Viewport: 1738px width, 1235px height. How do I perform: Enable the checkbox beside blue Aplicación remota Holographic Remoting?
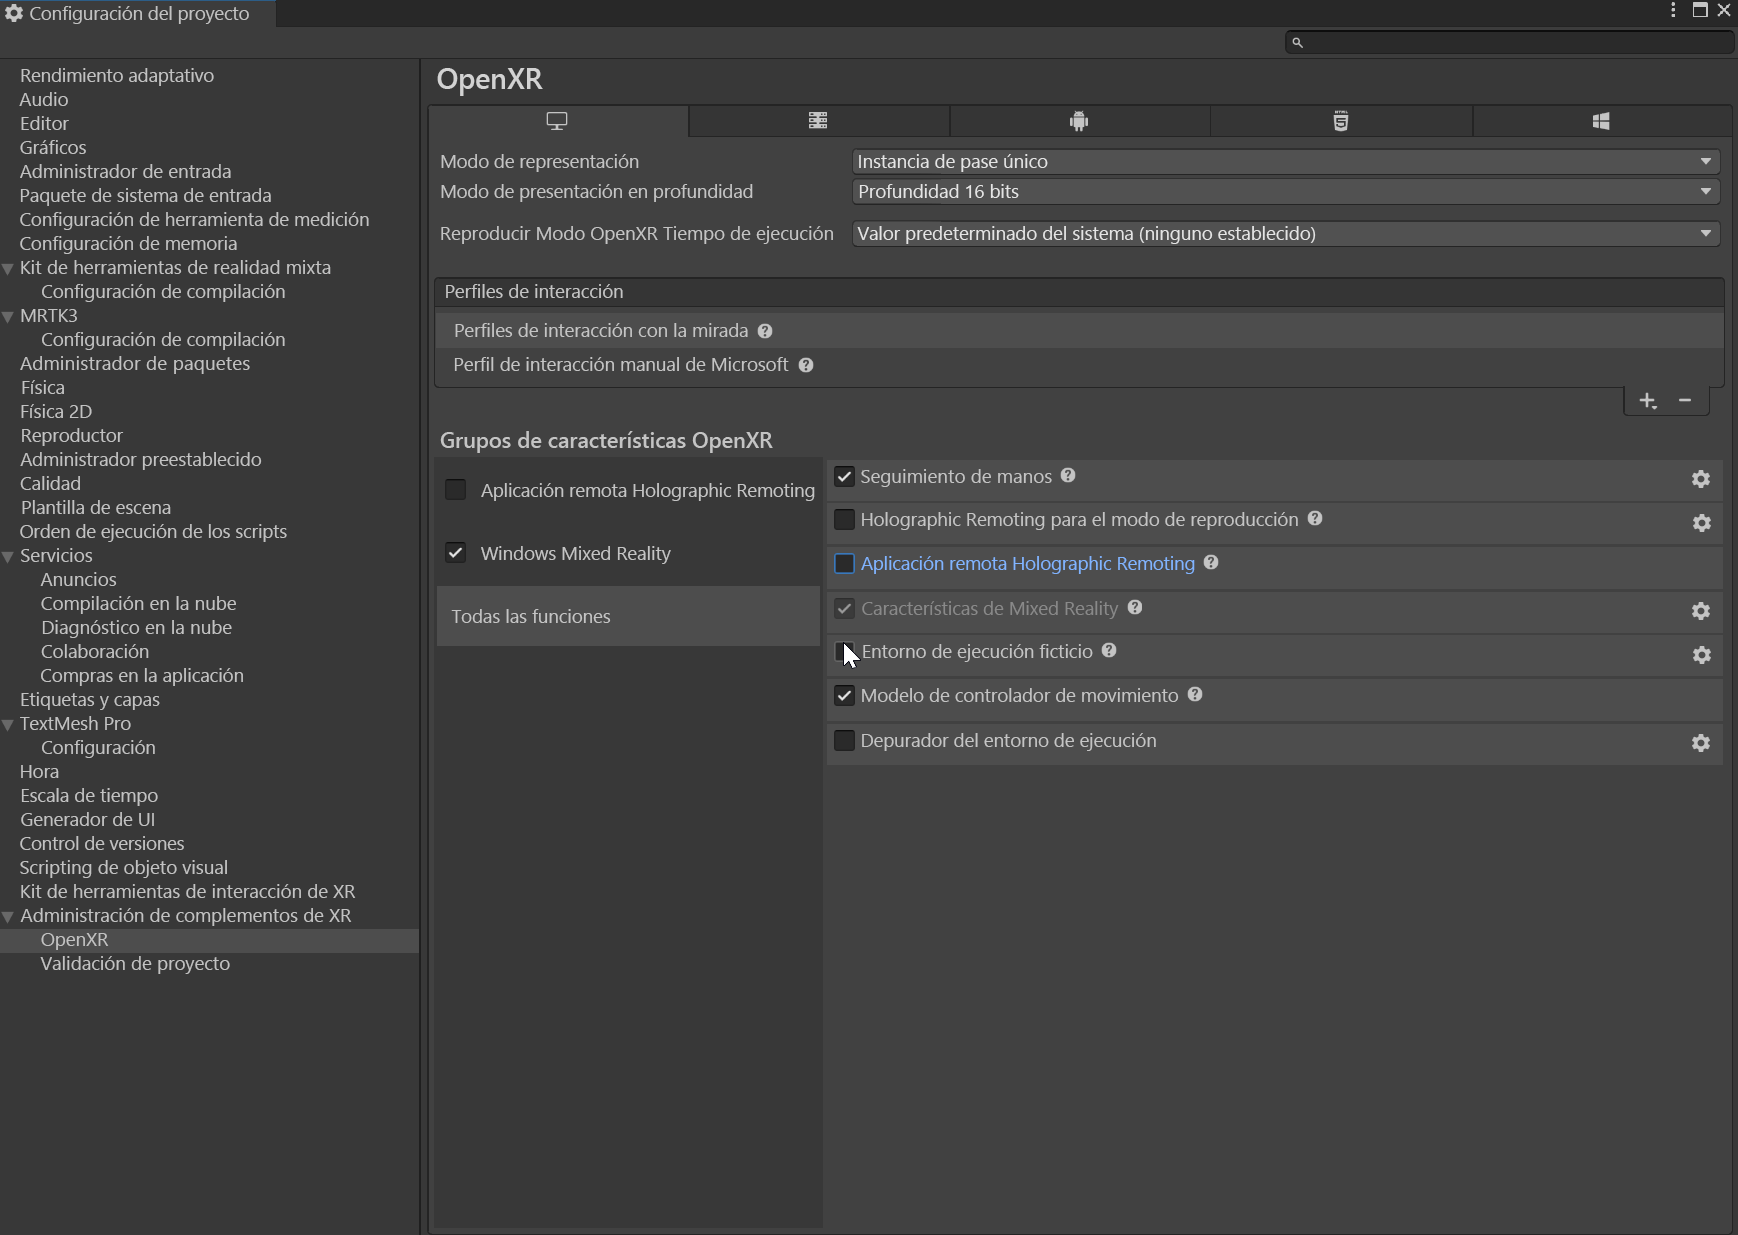844,563
